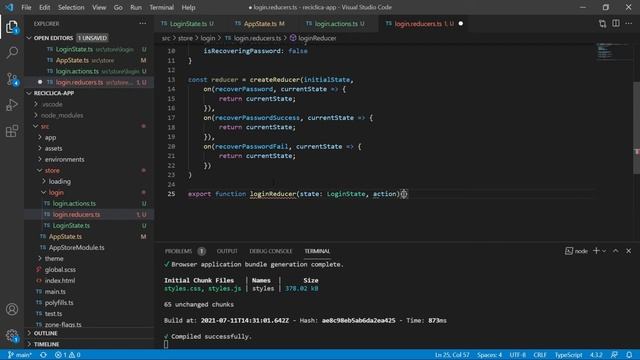Open AppStoreModule.ts in the file tree
Viewport: 640px width, 360px height.
coord(76,248)
